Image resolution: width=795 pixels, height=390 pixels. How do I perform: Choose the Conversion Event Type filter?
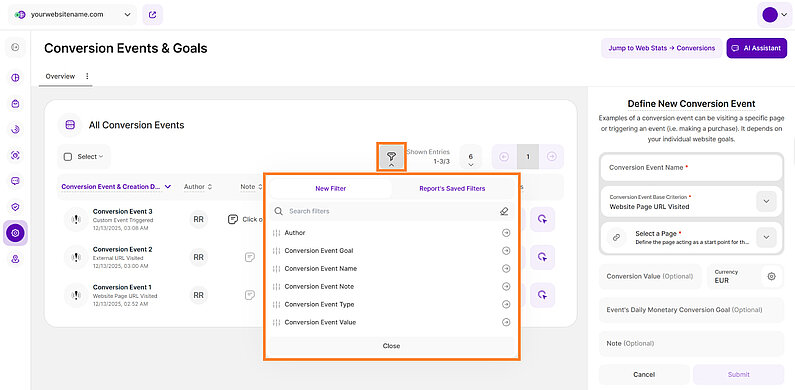click(x=391, y=304)
